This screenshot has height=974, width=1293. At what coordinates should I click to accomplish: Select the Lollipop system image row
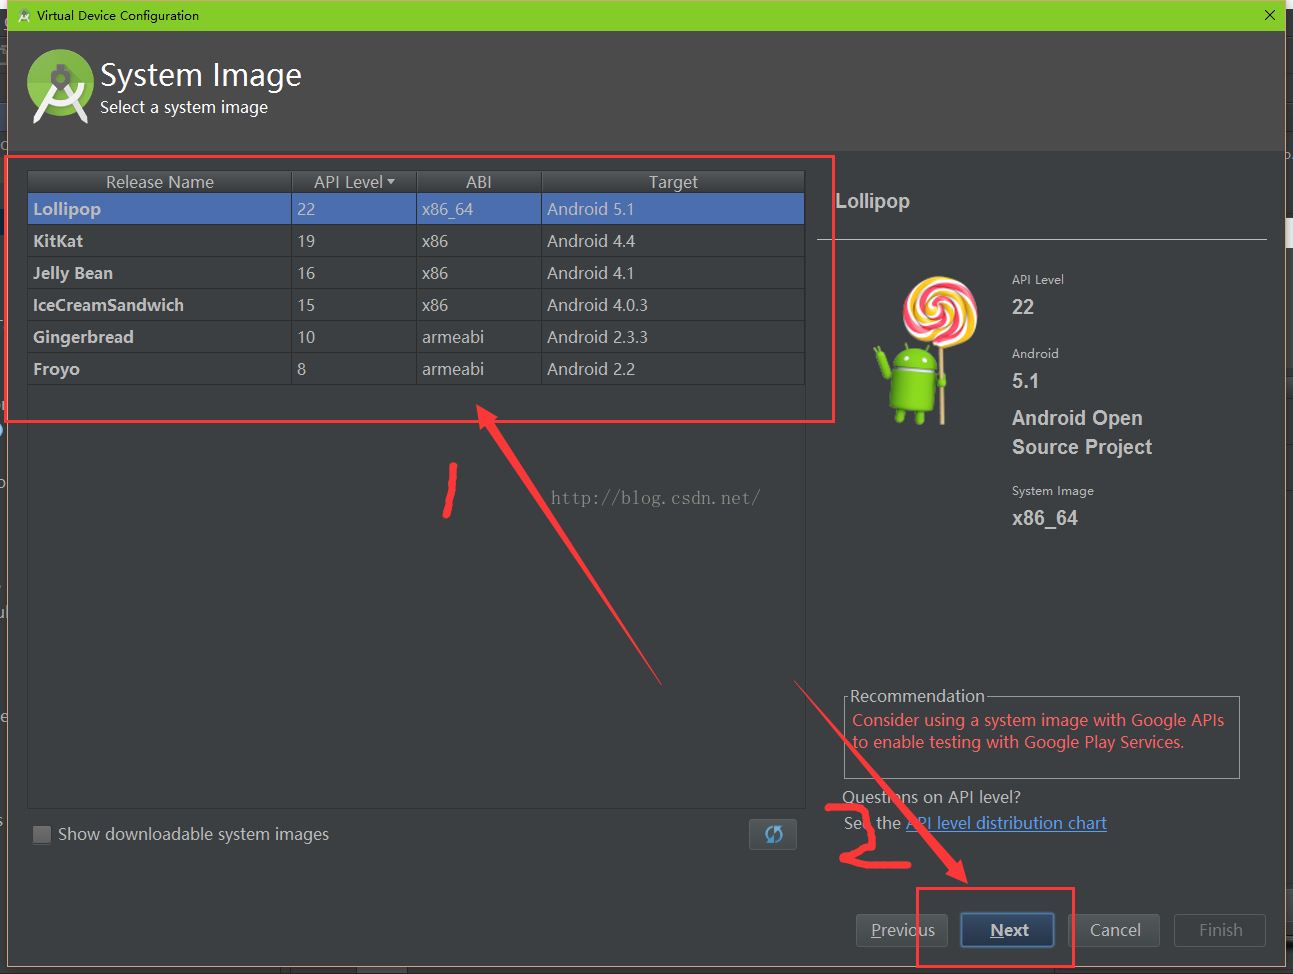(x=416, y=209)
